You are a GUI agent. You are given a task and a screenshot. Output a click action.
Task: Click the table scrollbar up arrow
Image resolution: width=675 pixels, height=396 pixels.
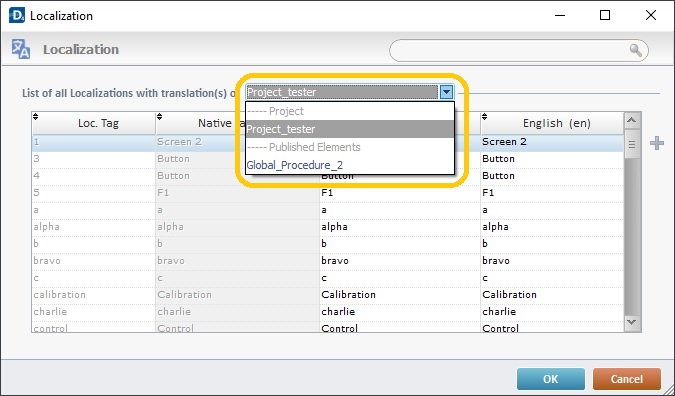632,120
